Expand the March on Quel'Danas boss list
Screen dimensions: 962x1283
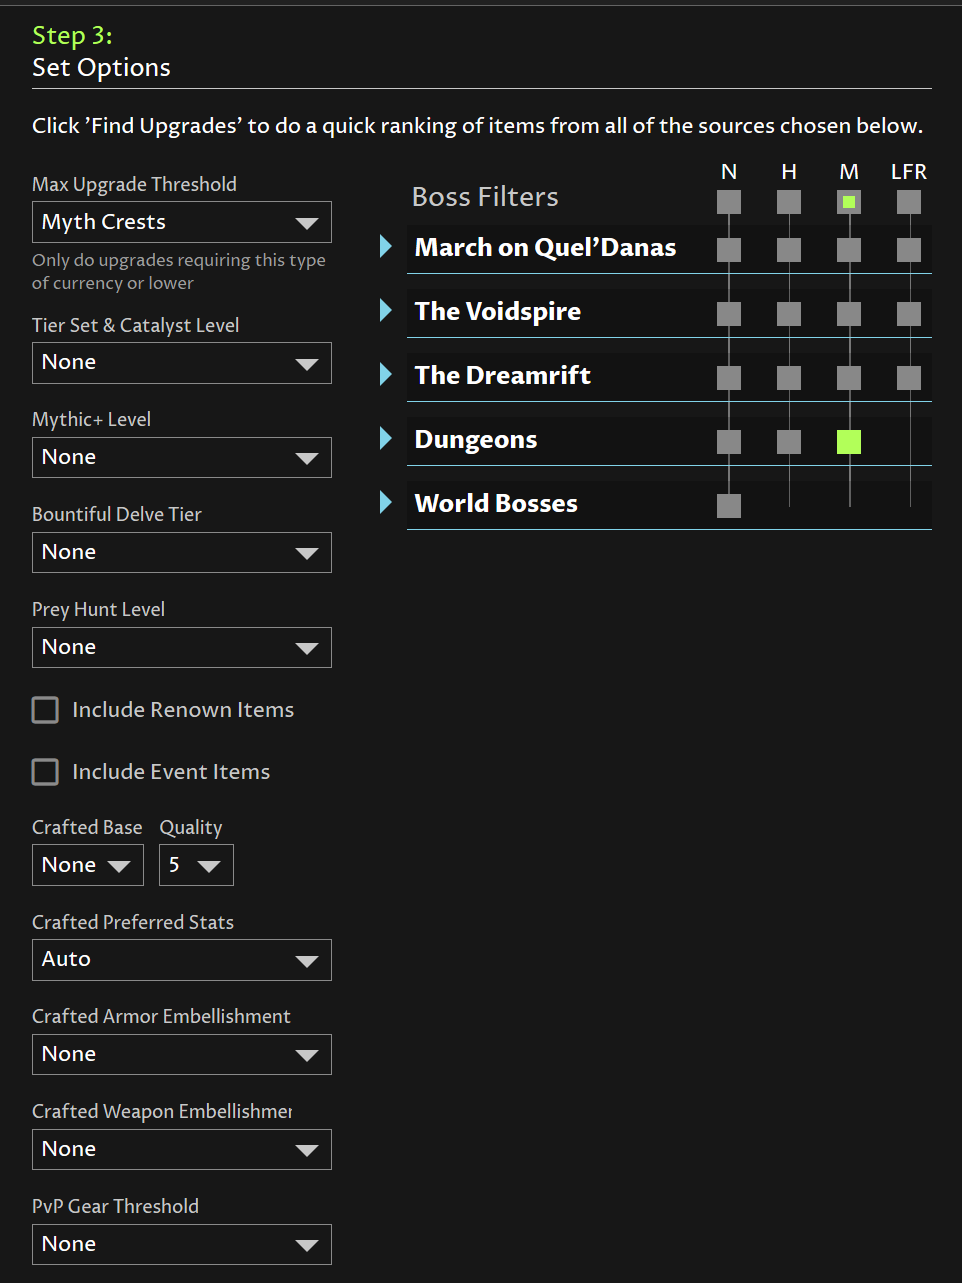tap(386, 247)
